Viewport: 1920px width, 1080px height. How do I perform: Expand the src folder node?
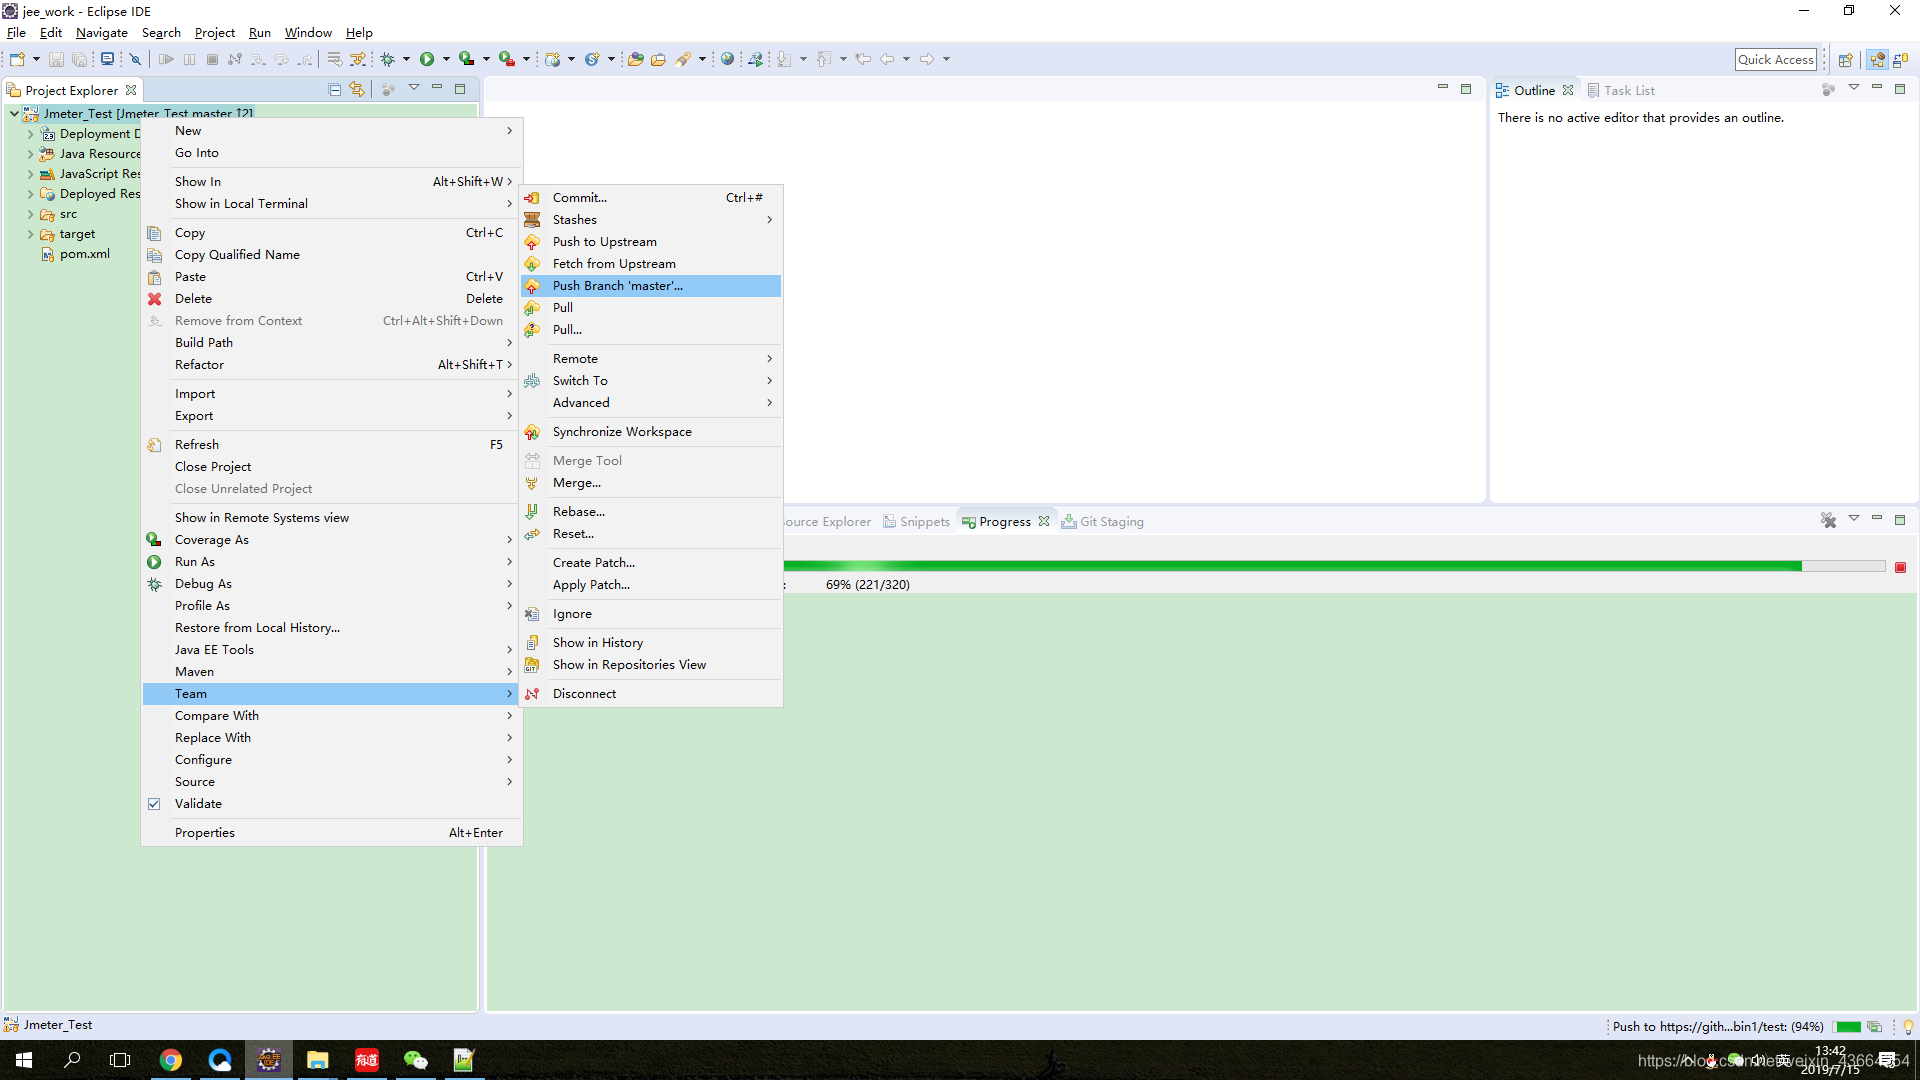tap(30, 214)
